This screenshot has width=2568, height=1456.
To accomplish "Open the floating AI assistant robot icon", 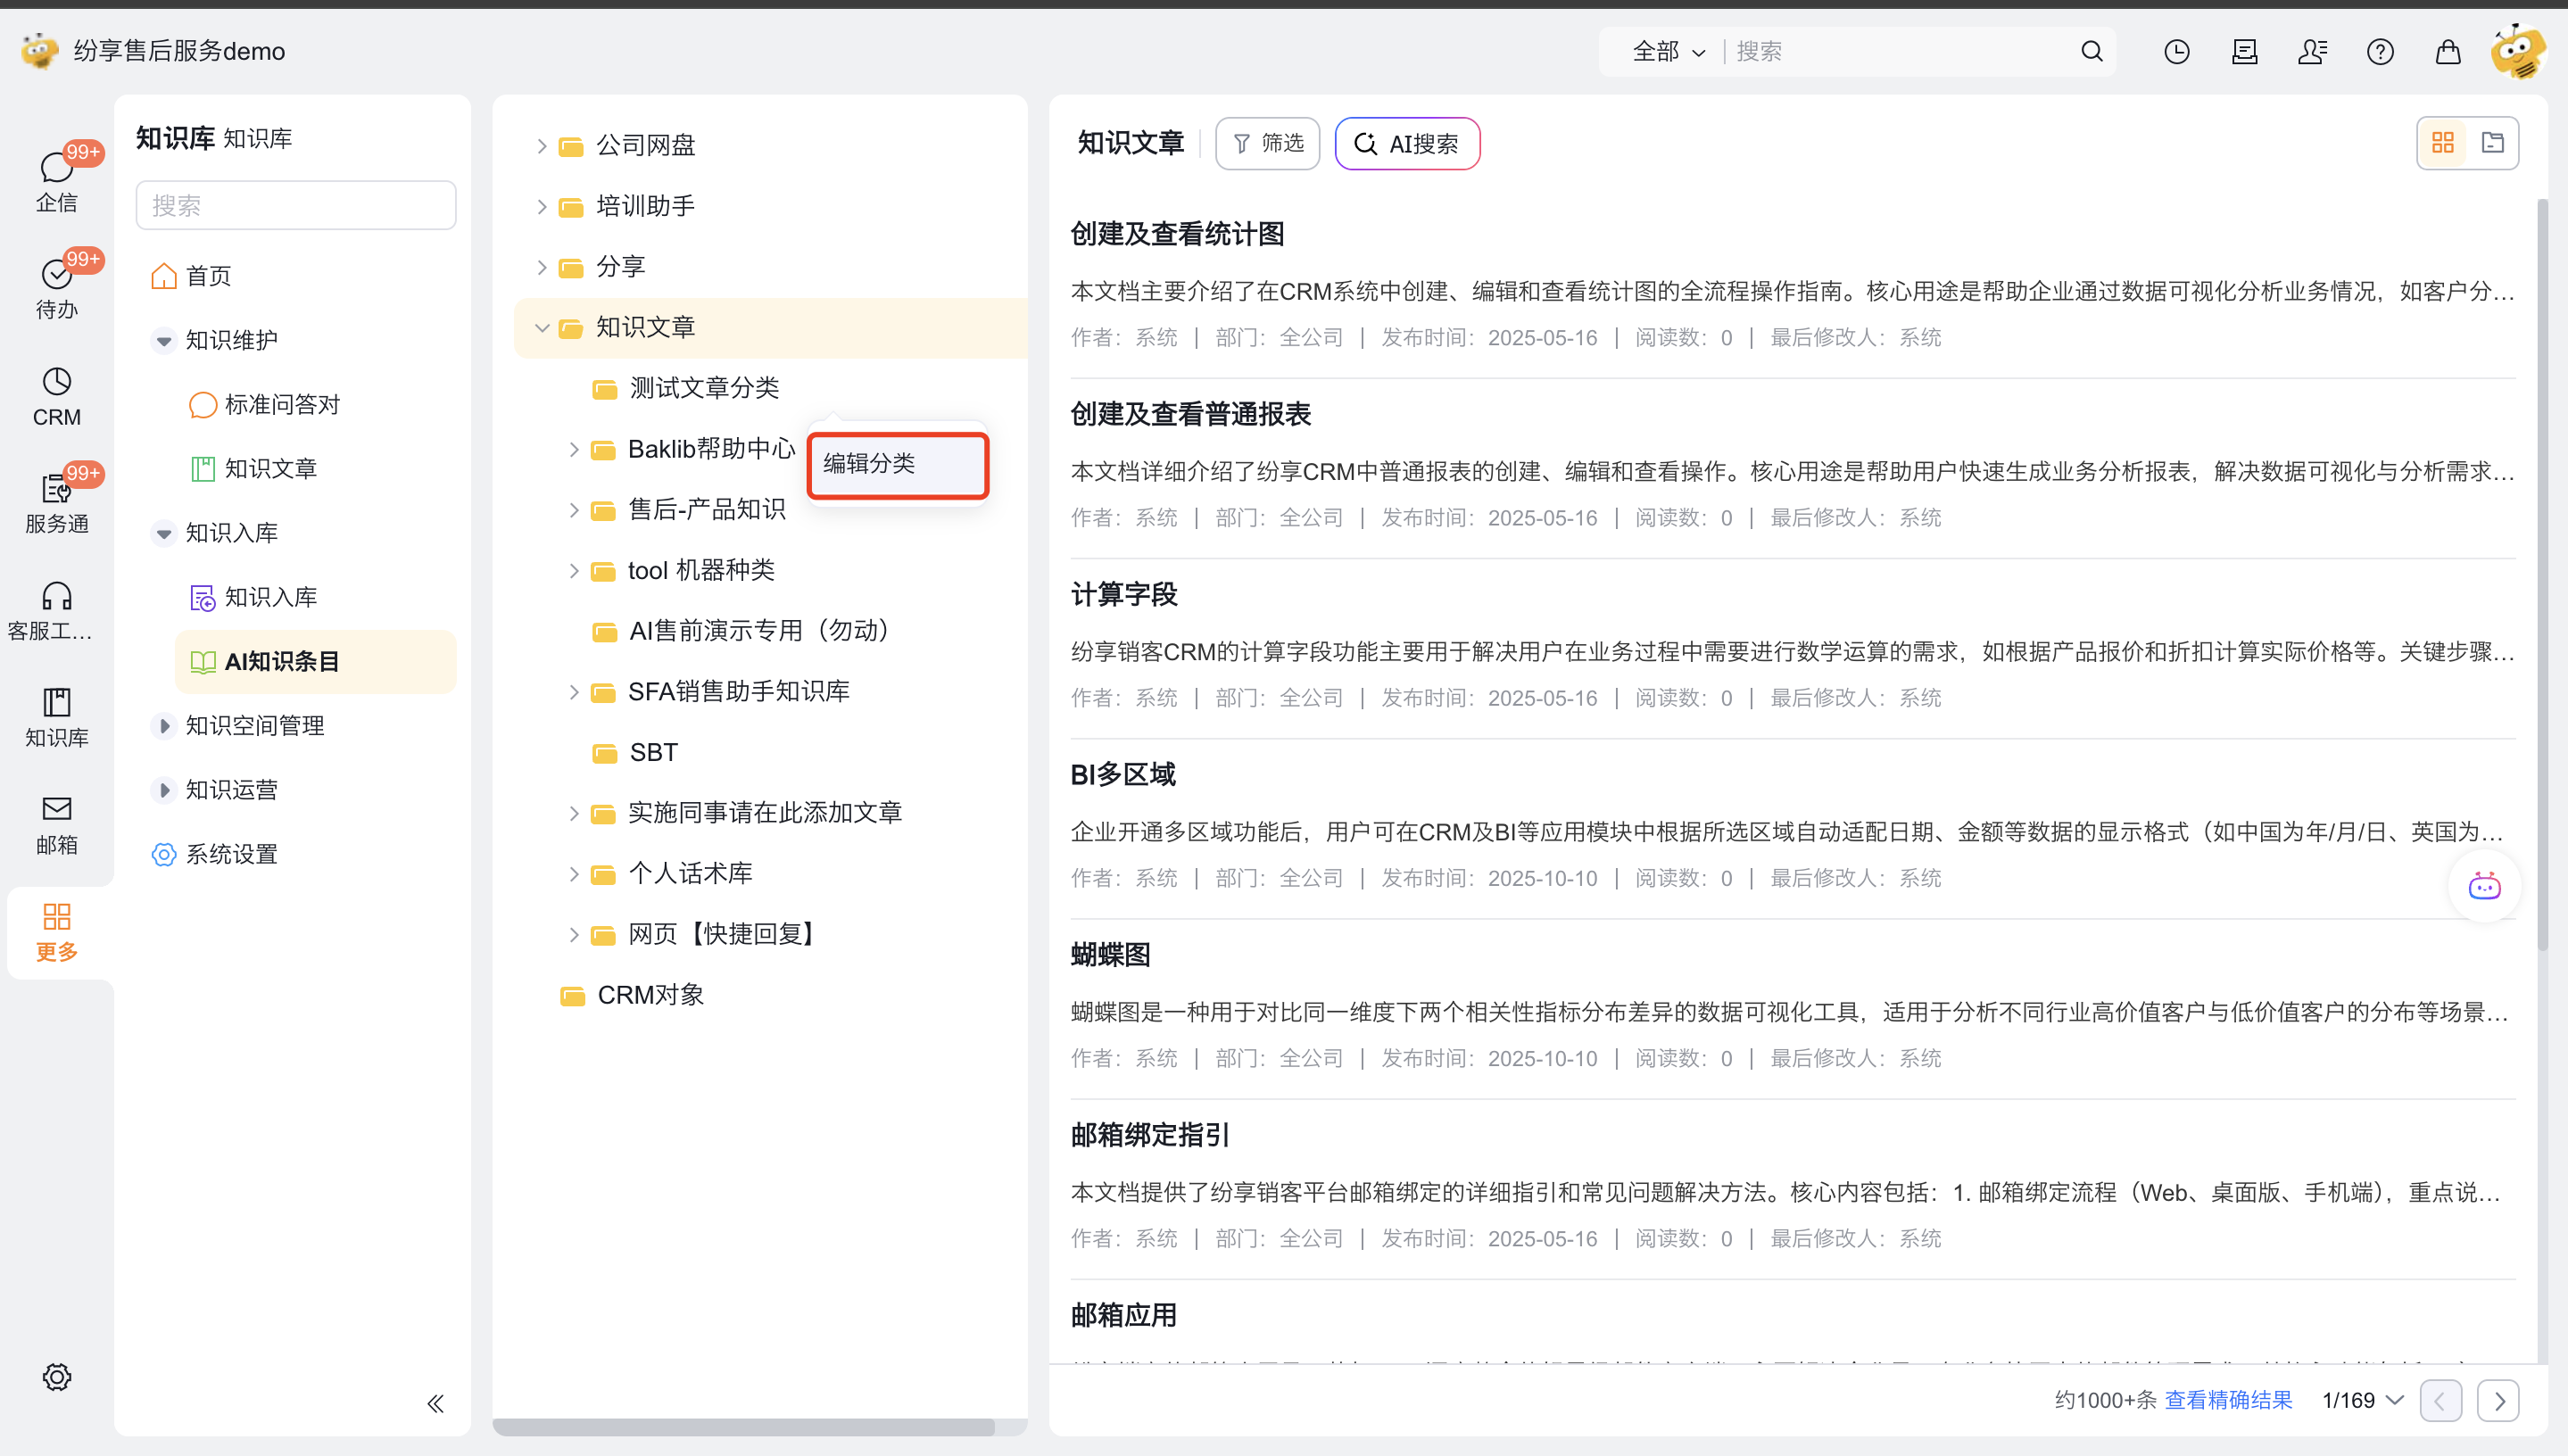I will [x=2484, y=886].
